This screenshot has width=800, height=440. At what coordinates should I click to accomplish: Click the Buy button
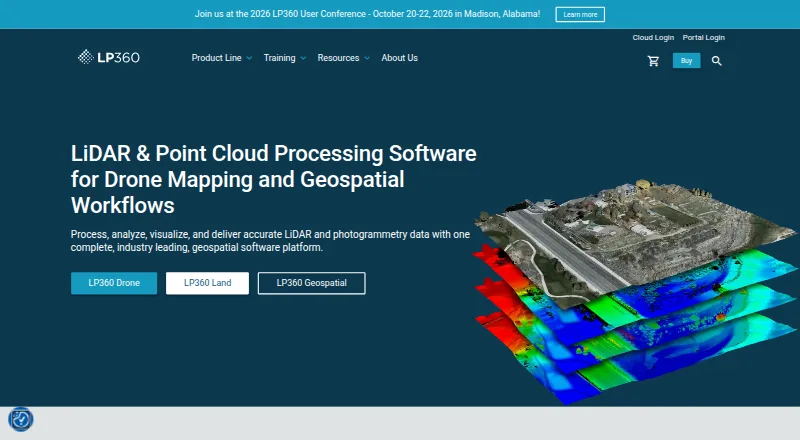686,61
